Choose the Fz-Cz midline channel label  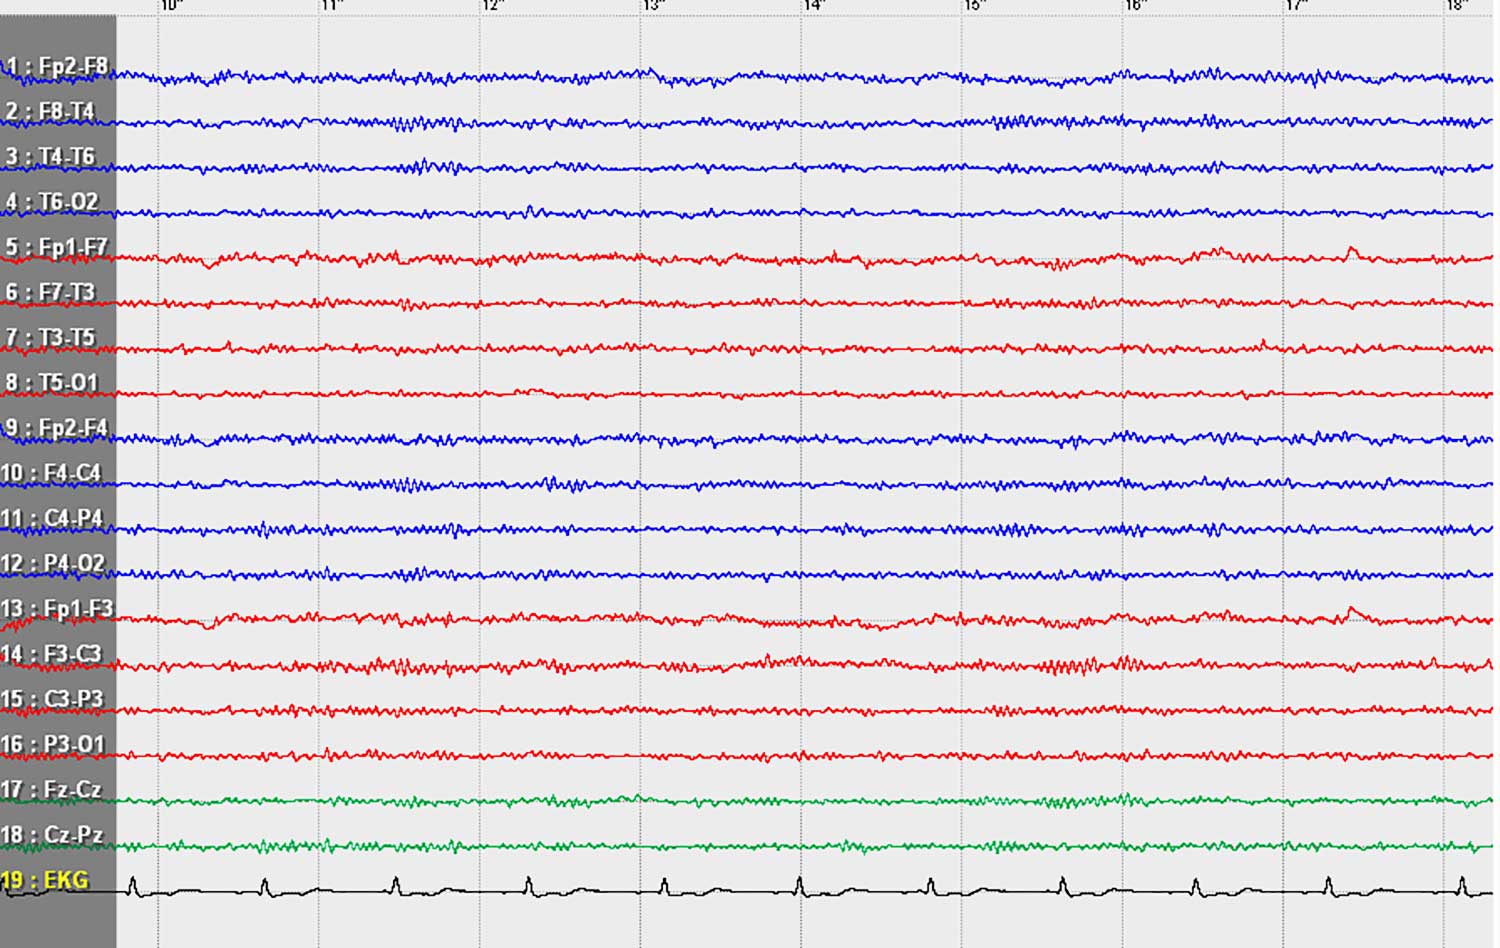coord(52,789)
